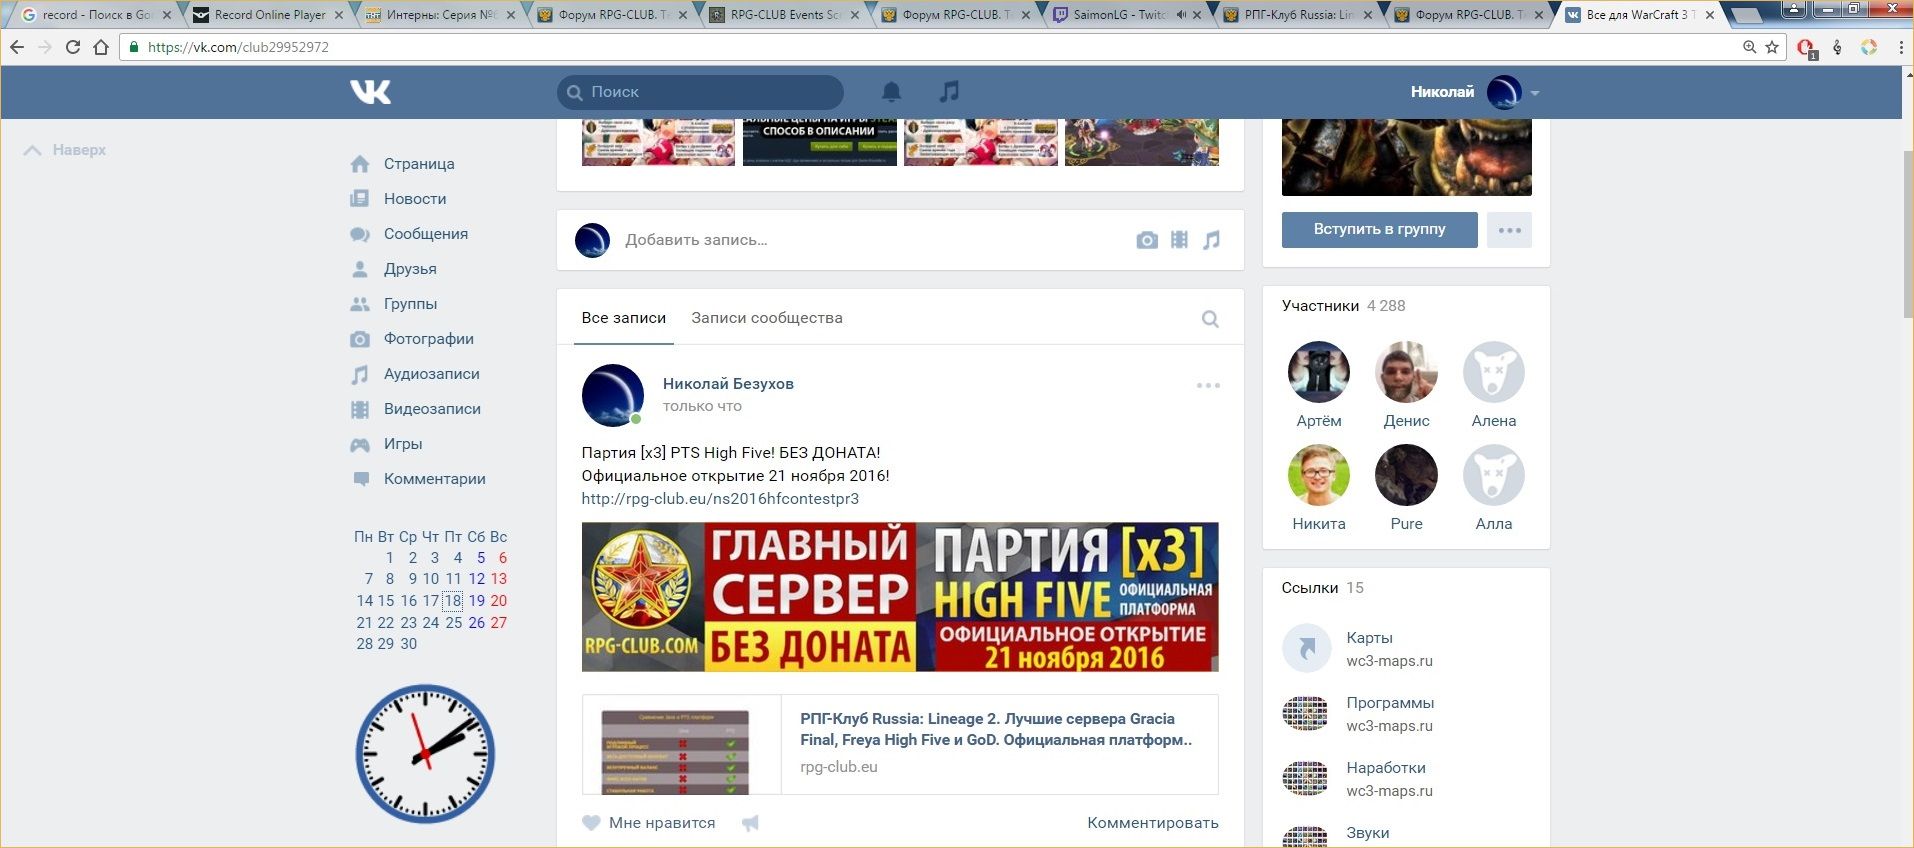Switch to Record Online Player tab
The height and width of the screenshot is (848, 1914).
(x=269, y=15)
